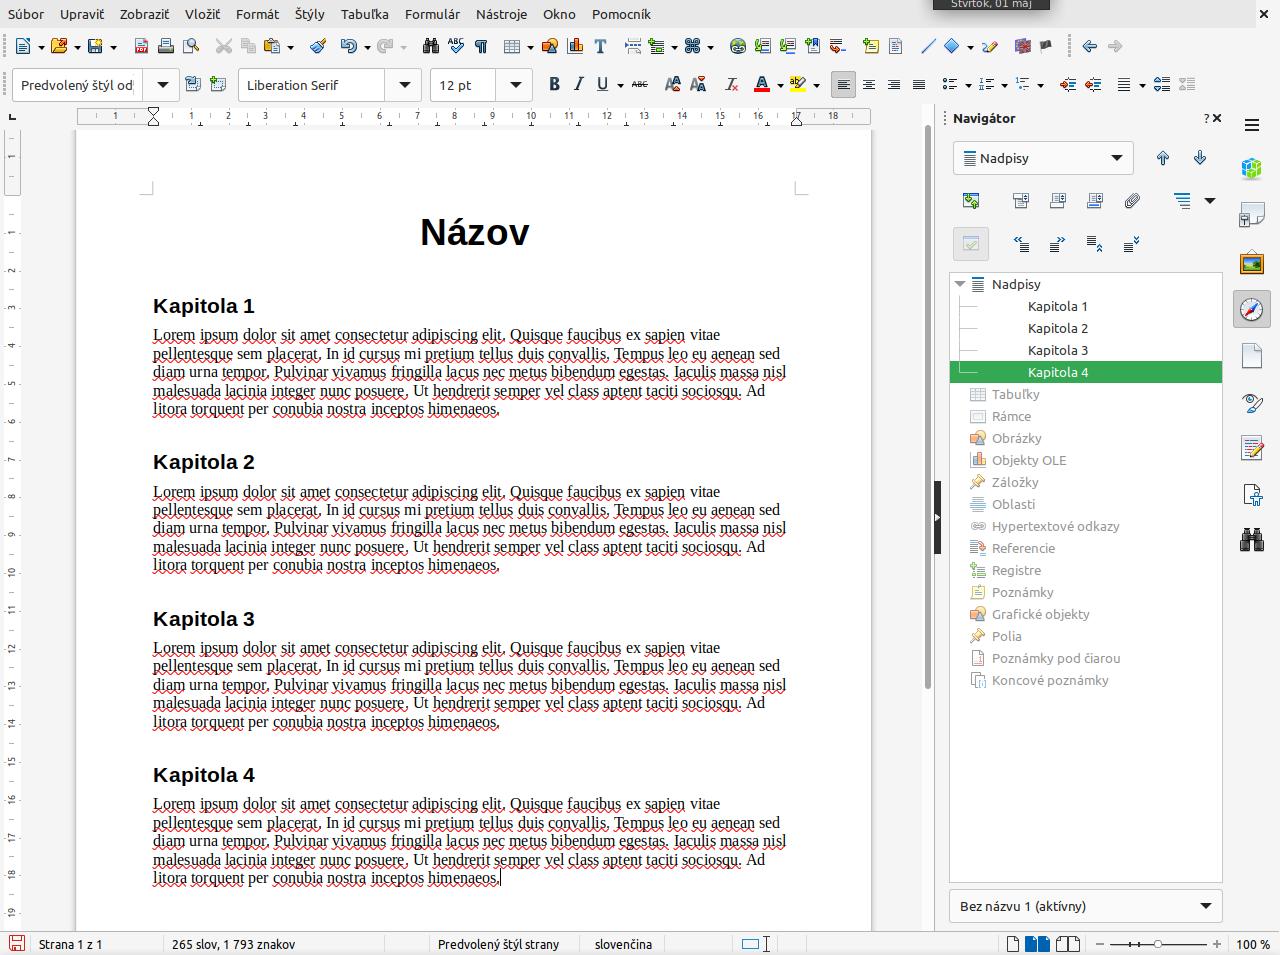The width and height of the screenshot is (1280, 955).
Task: Insert hyperlink using the globe icon
Action: click(738, 46)
